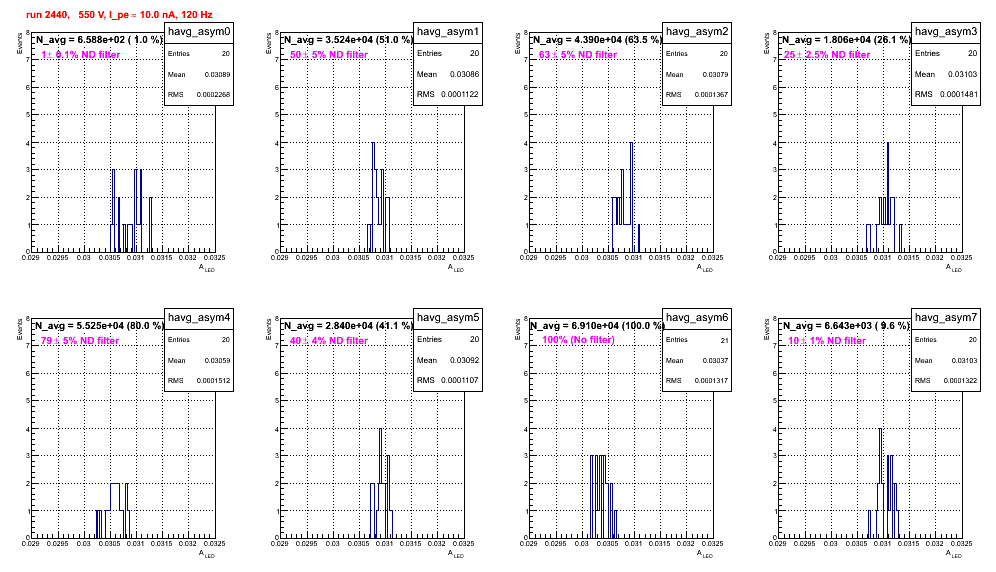
Task: Pick RMS value 0.0001122
Action: point(462,95)
